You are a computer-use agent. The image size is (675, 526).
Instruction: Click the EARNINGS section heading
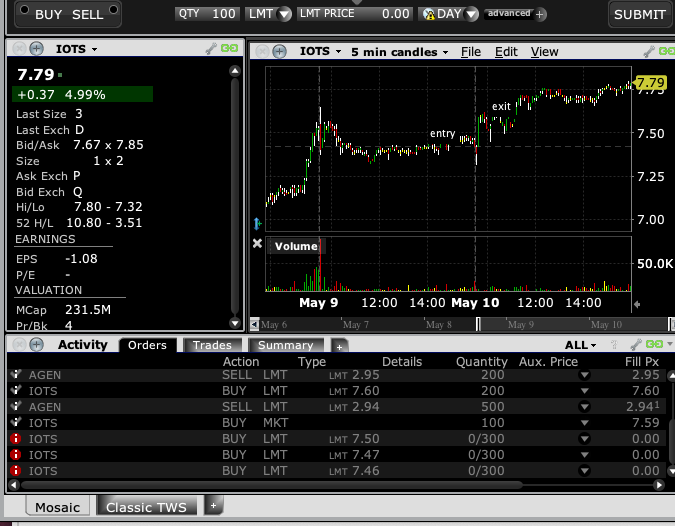45,239
